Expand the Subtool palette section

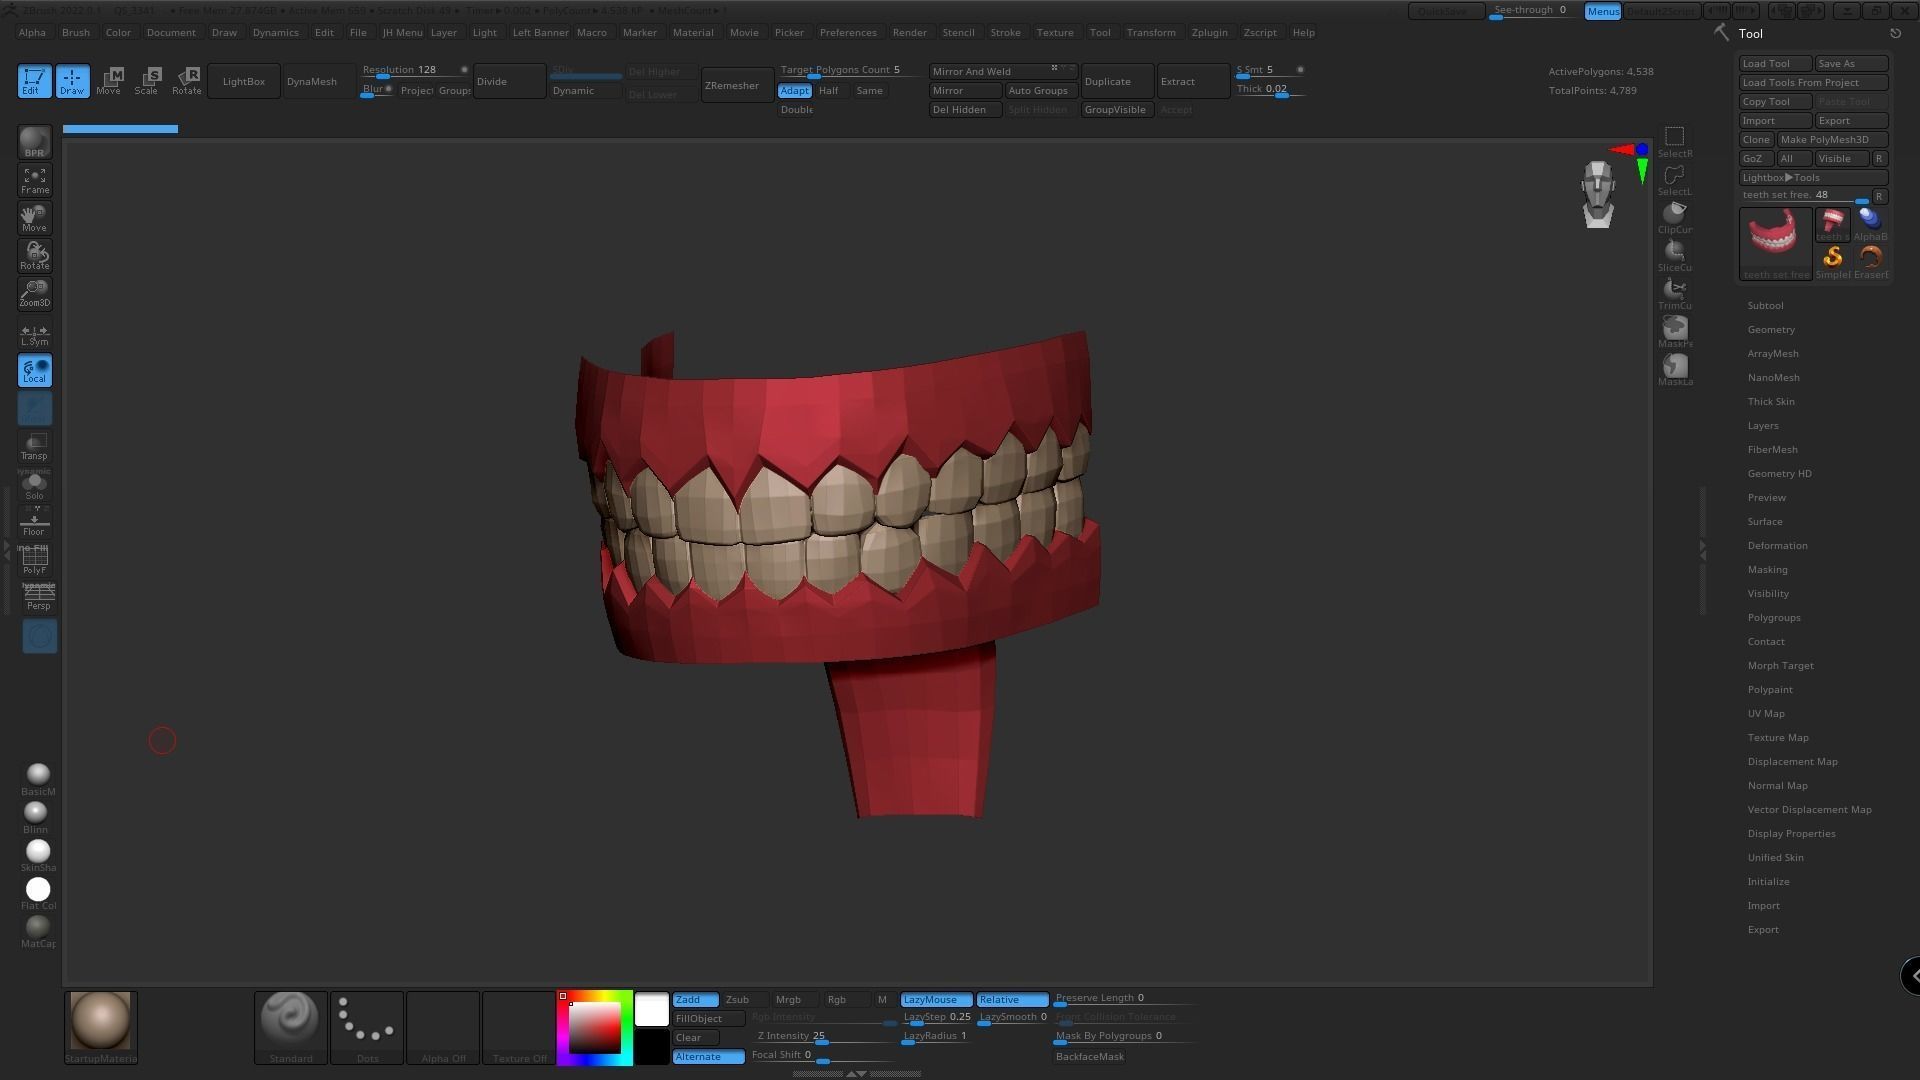coord(1765,306)
